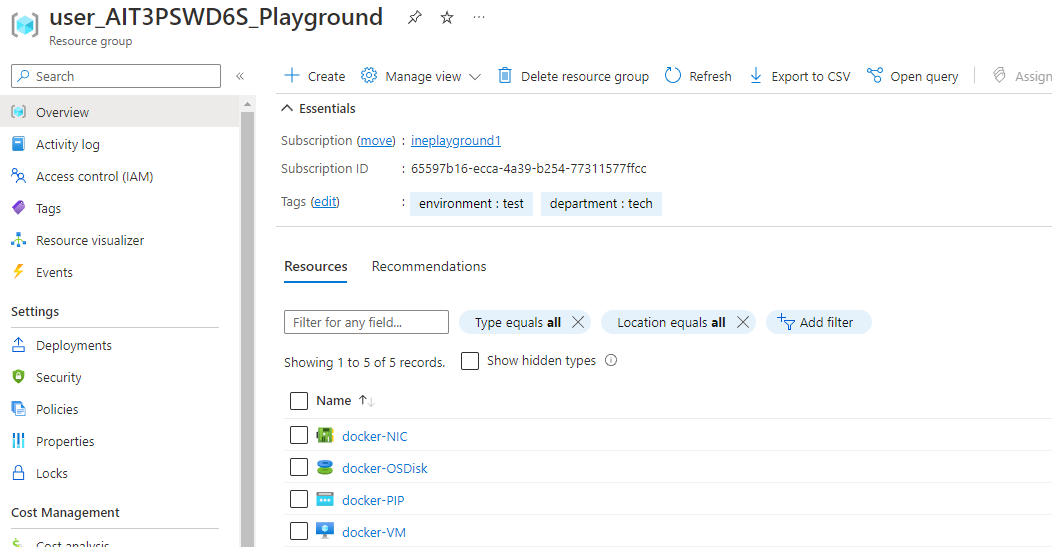Viewport: 1052px width, 547px height.
Task: Open the more options ellipsis menu
Action: [479, 17]
